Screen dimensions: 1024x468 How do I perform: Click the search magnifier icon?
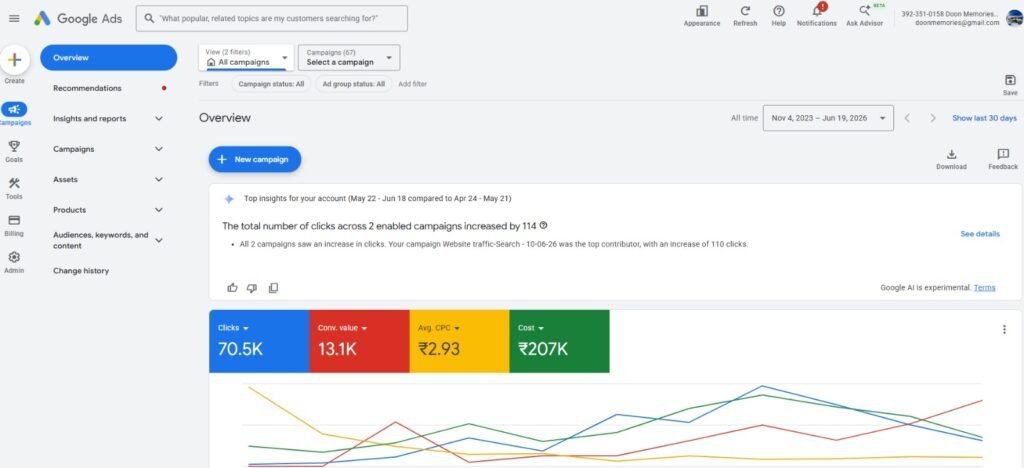pyautogui.click(x=149, y=18)
